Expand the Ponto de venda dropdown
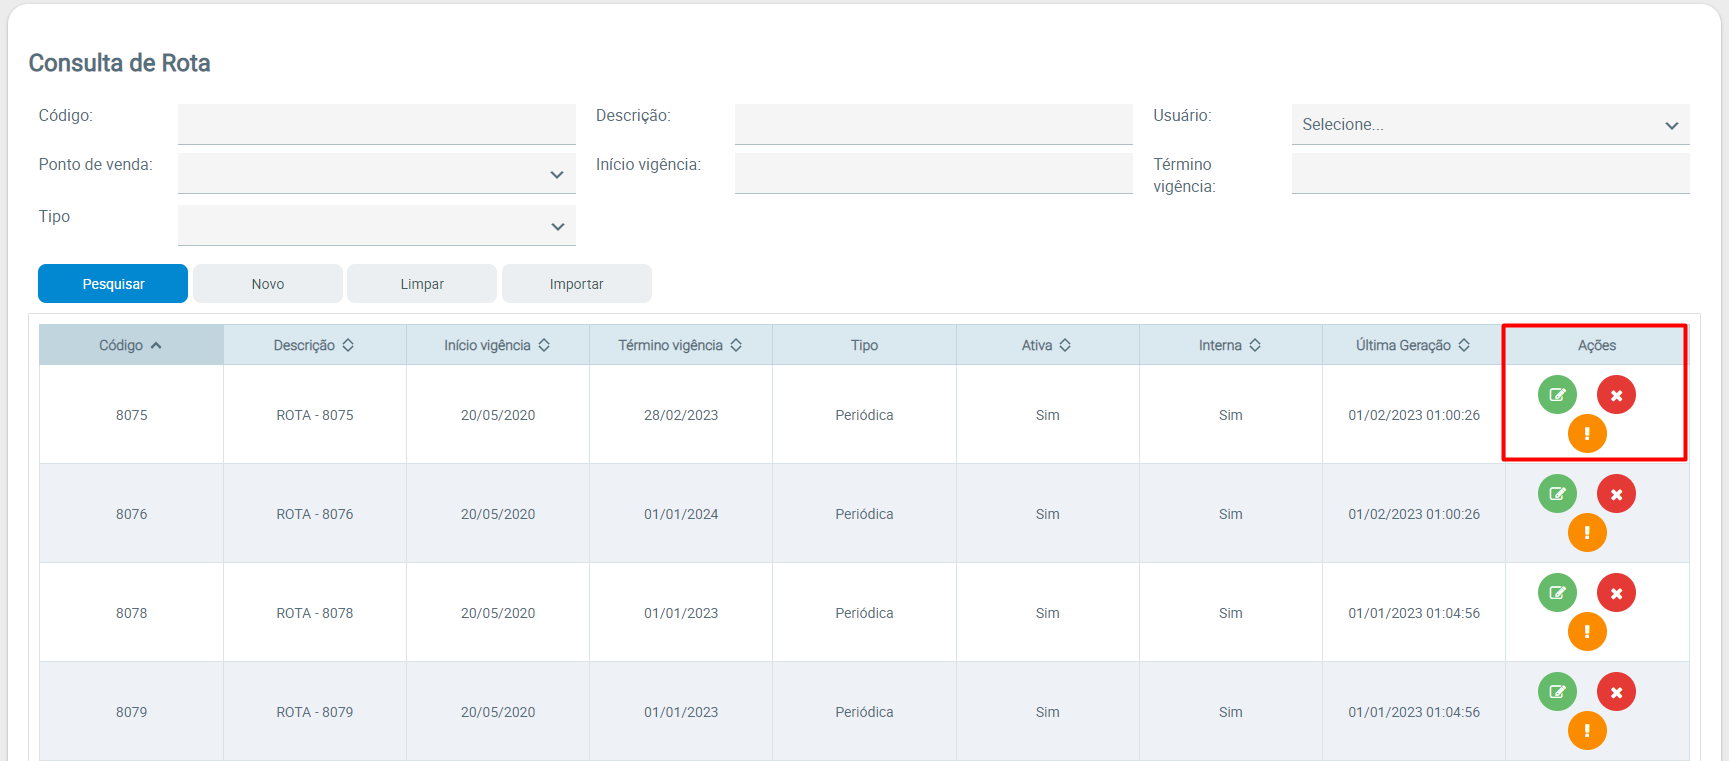Screen dimensions: 1729x761 [376, 174]
